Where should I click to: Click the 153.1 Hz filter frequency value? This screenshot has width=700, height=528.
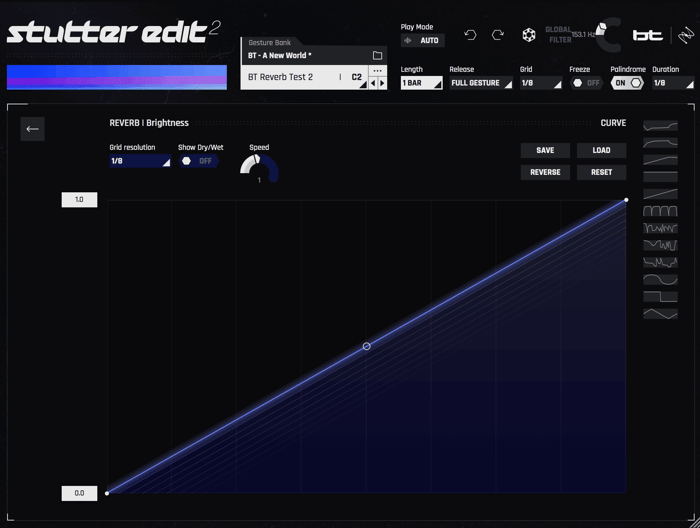pyautogui.click(x=583, y=34)
